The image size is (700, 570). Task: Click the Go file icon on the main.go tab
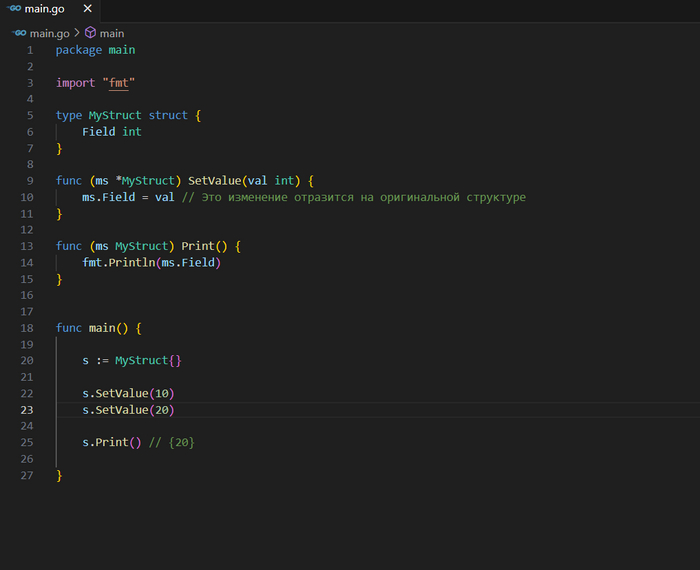click(14, 10)
